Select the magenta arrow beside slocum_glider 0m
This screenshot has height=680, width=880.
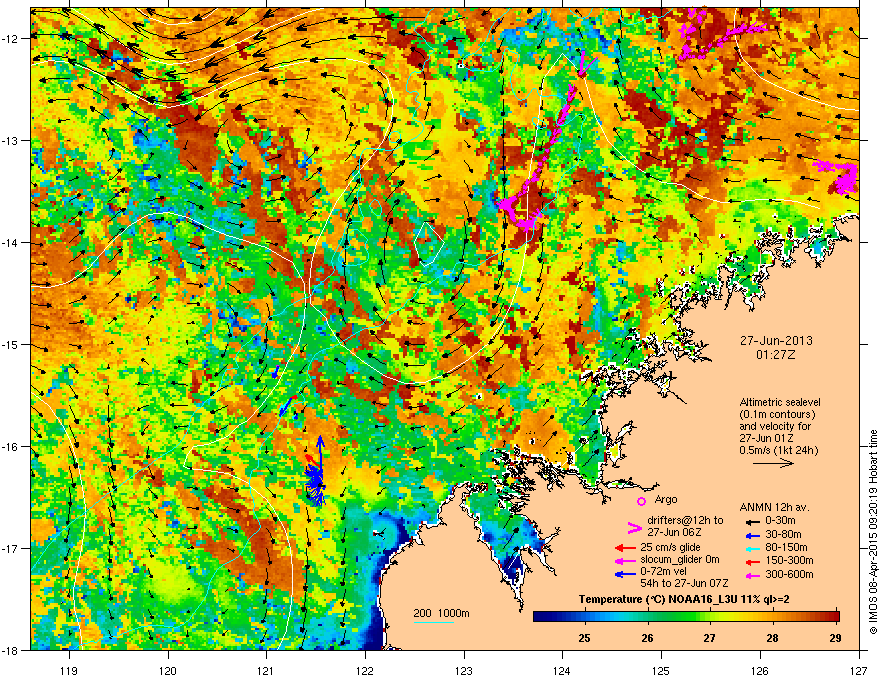pyautogui.click(x=625, y=560)
